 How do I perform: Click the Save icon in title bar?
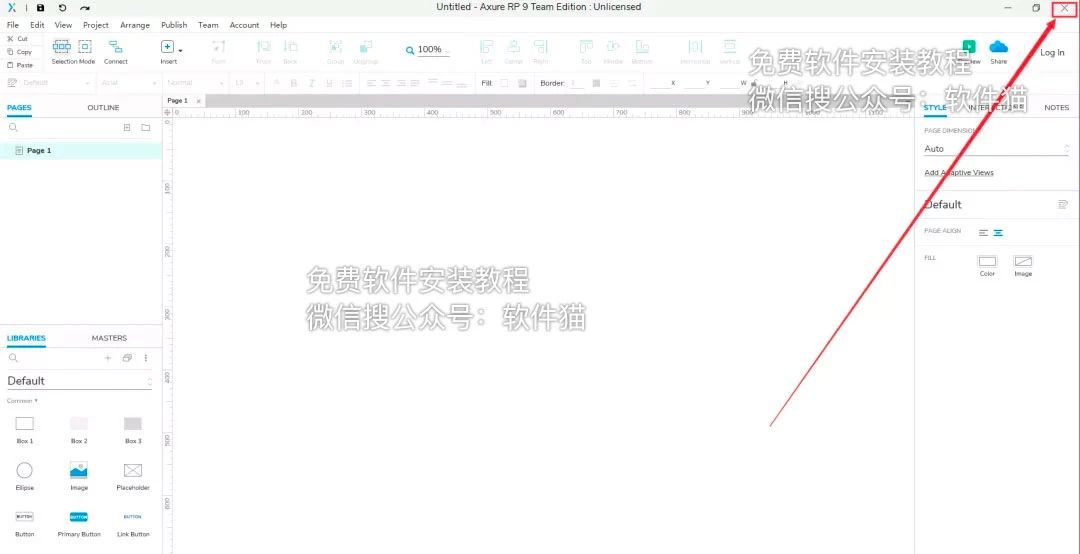point(40,8)
